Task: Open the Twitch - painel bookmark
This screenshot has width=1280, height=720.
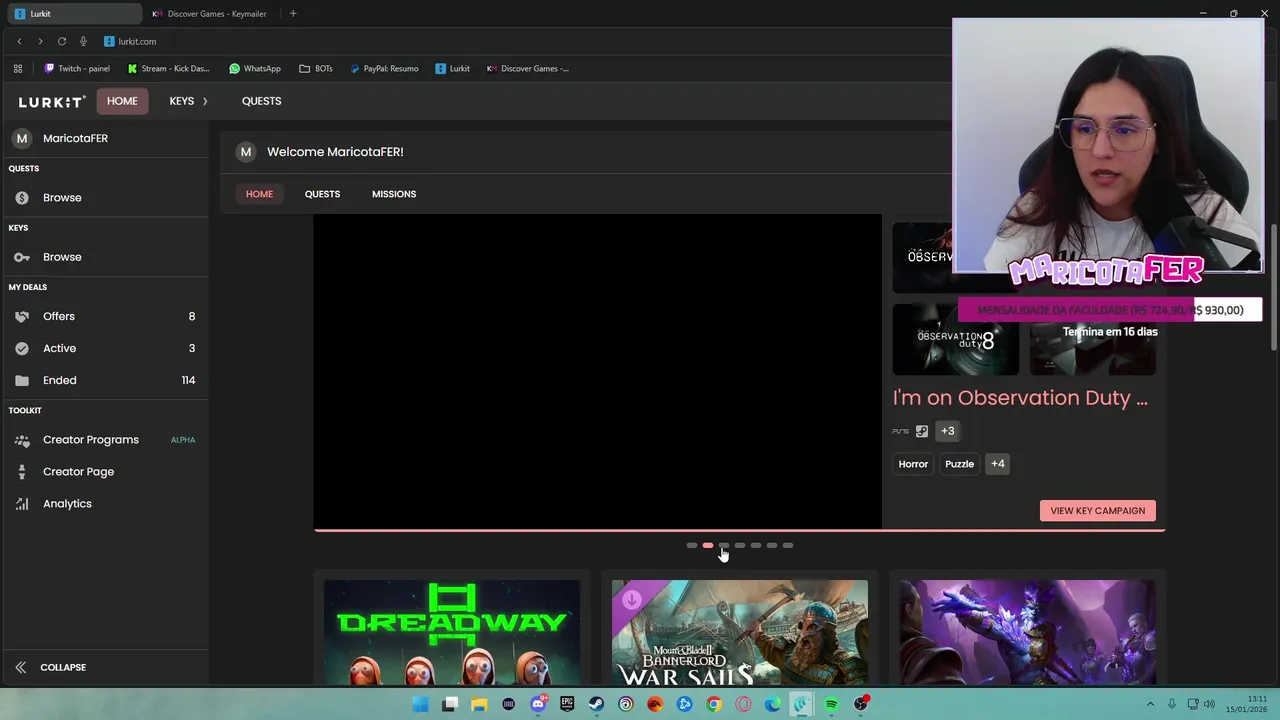Action: 77,69
